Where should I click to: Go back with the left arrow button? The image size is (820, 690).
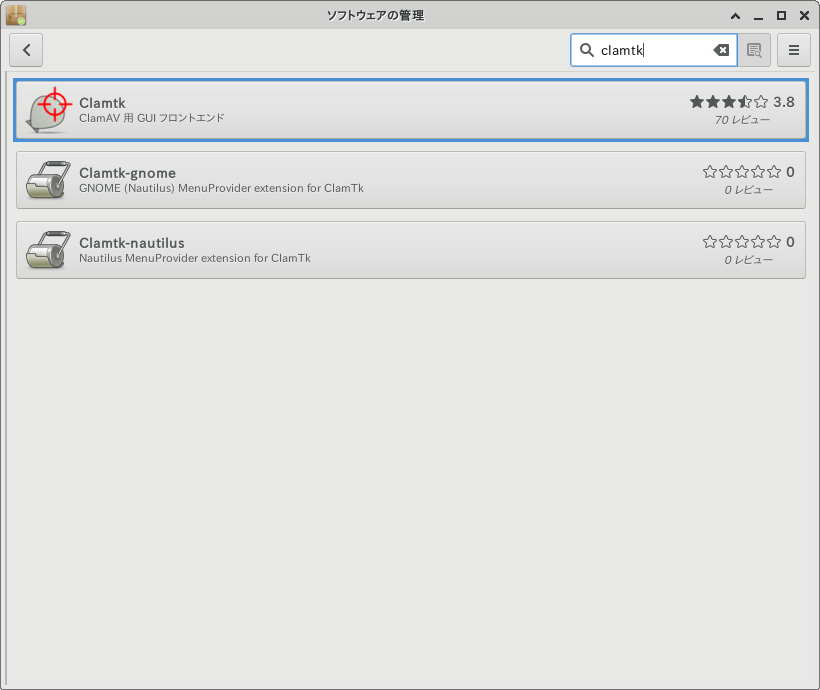click(26, 50)
